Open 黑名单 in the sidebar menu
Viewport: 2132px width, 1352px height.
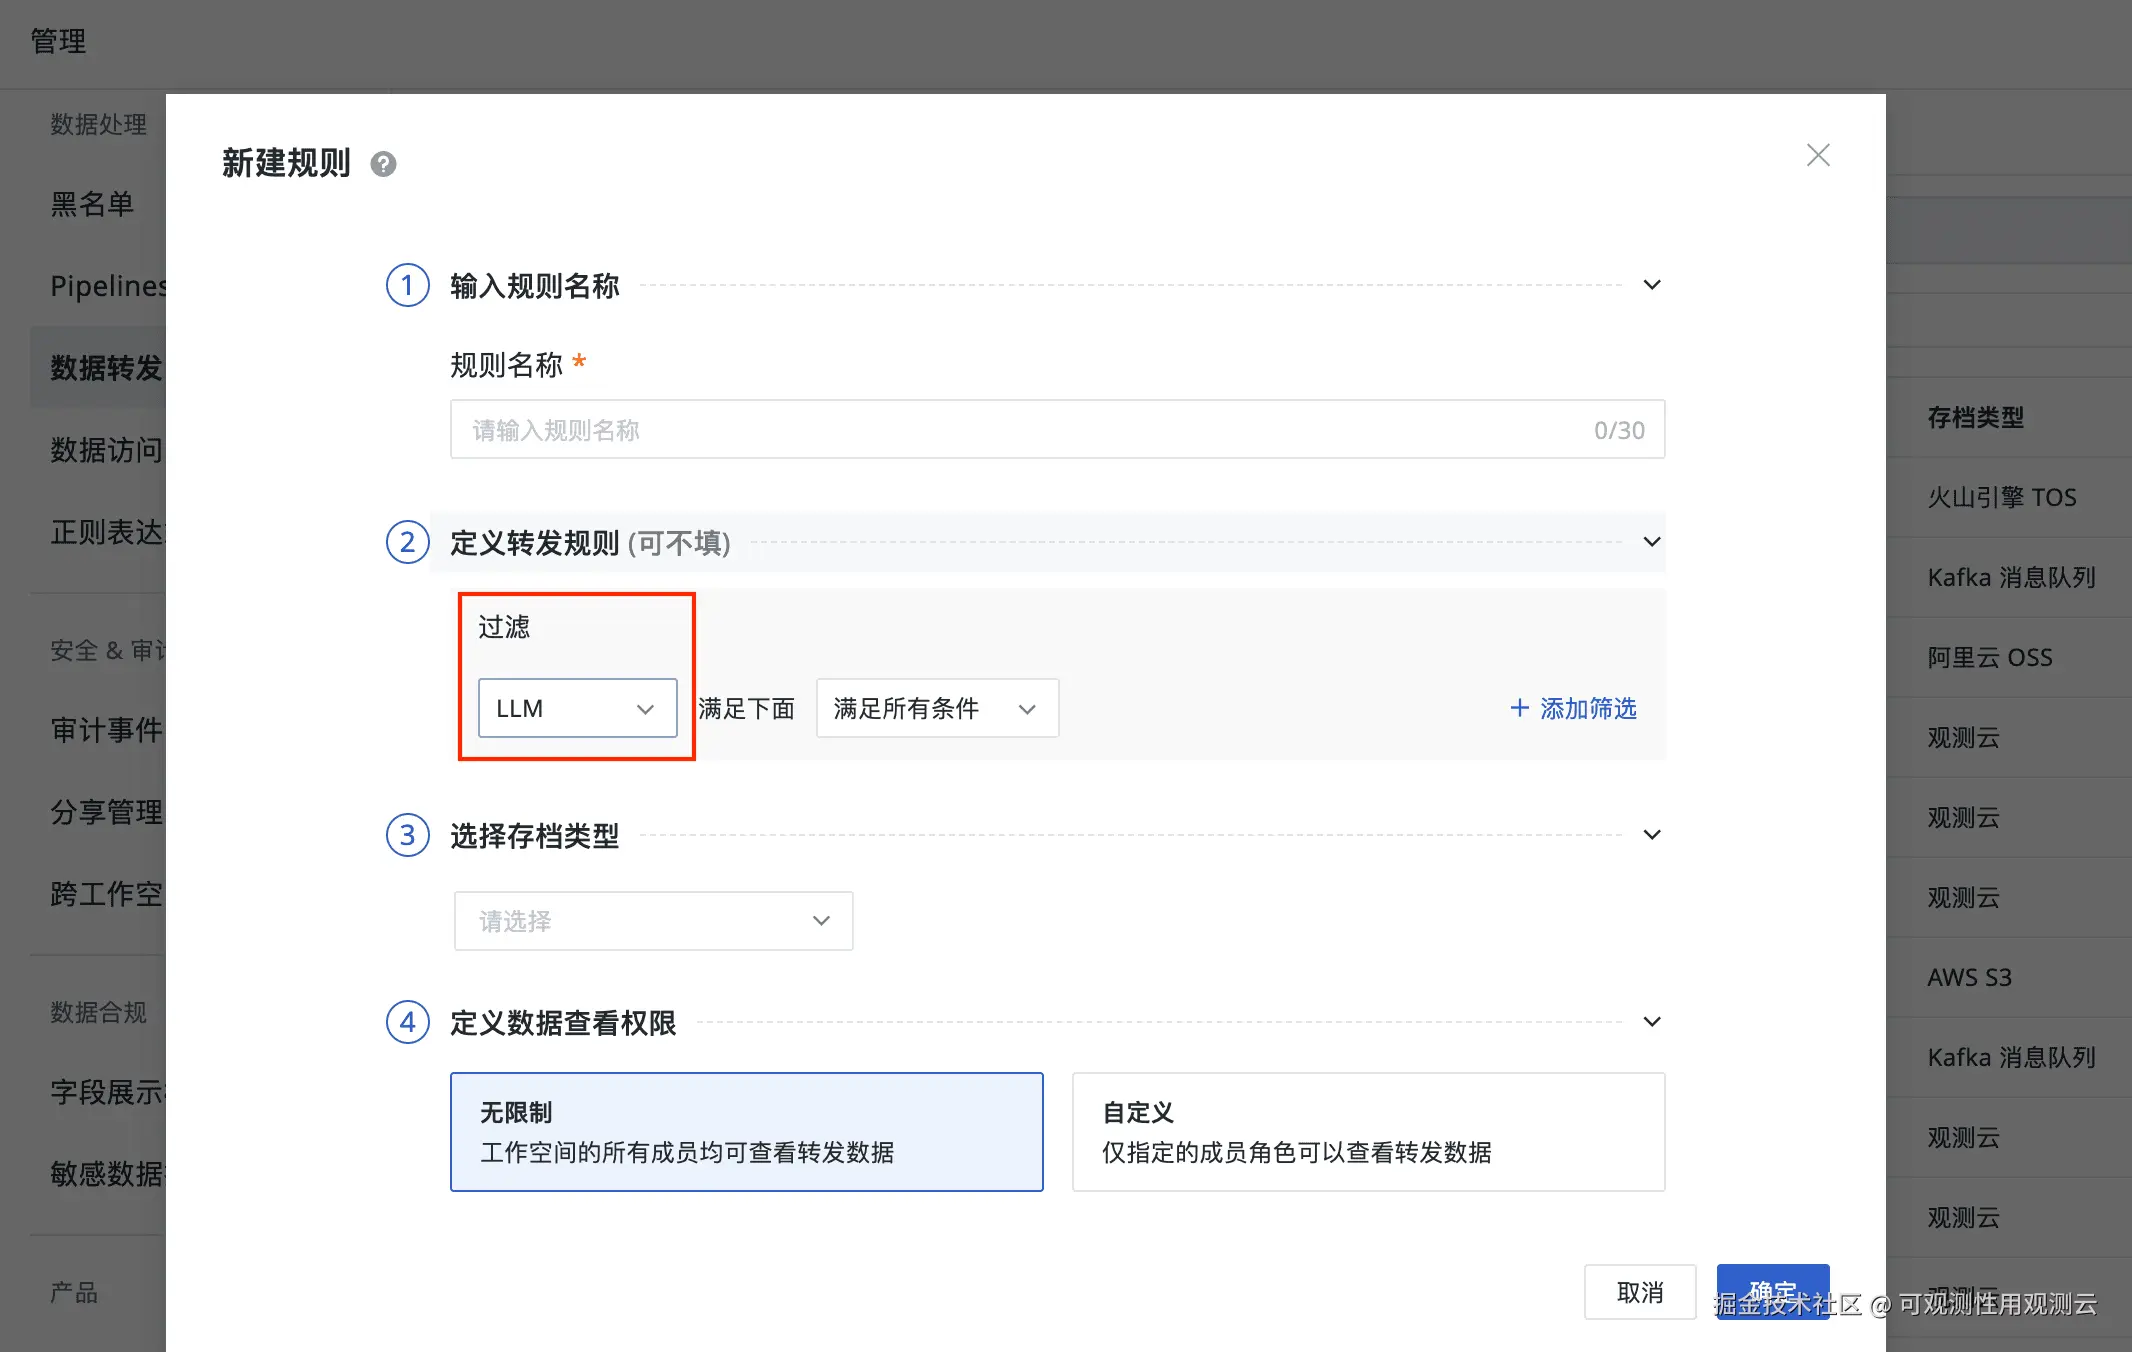tap(92, 204)
